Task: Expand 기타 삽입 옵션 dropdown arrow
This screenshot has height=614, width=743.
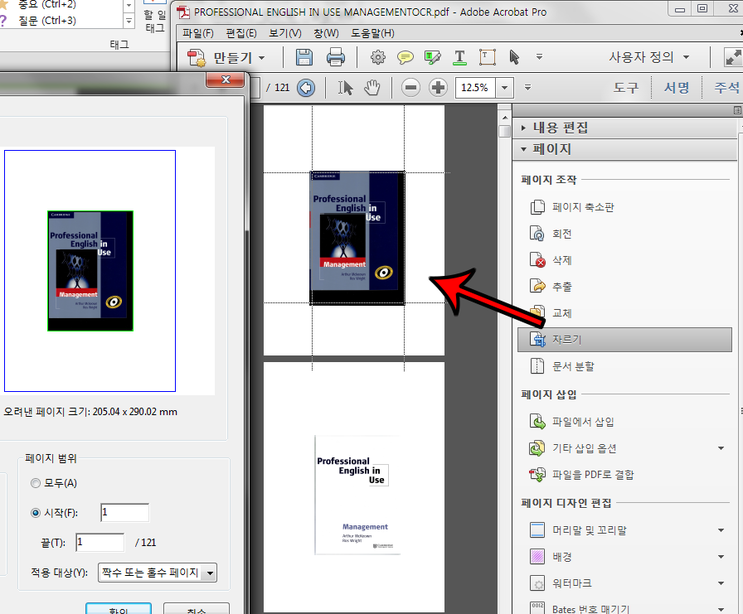Action: tap(721, 448)
